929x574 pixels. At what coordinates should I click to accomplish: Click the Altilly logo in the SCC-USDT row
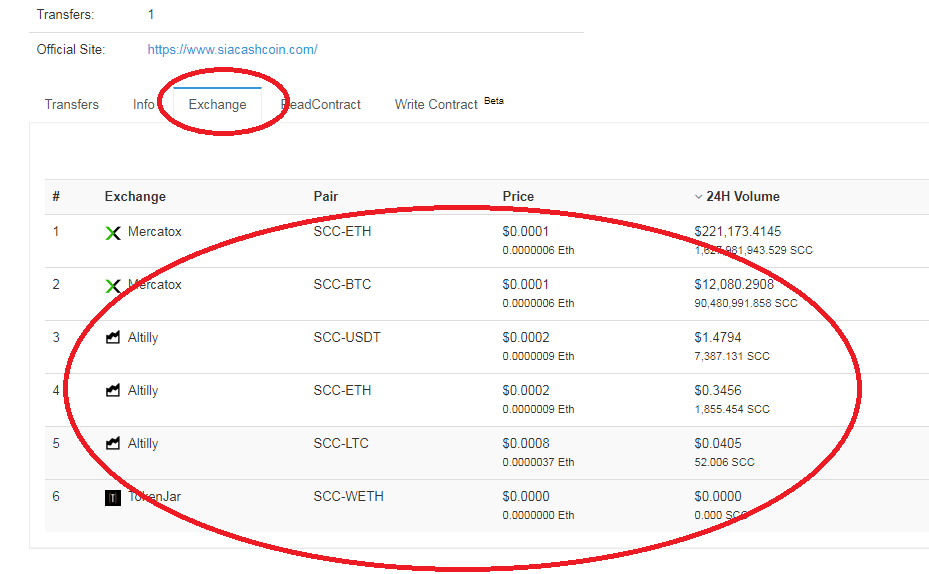pyautogui.click(x=113, y=338)
